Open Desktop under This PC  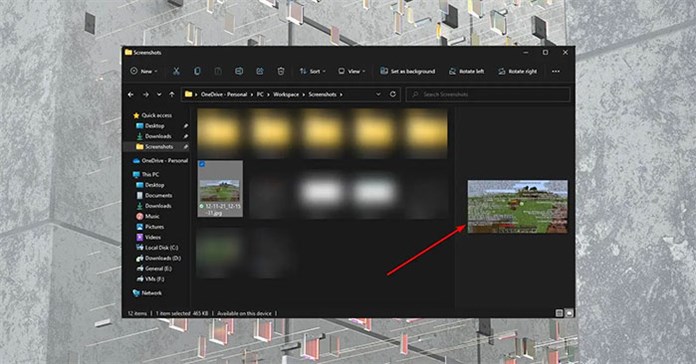coord(154,185)
